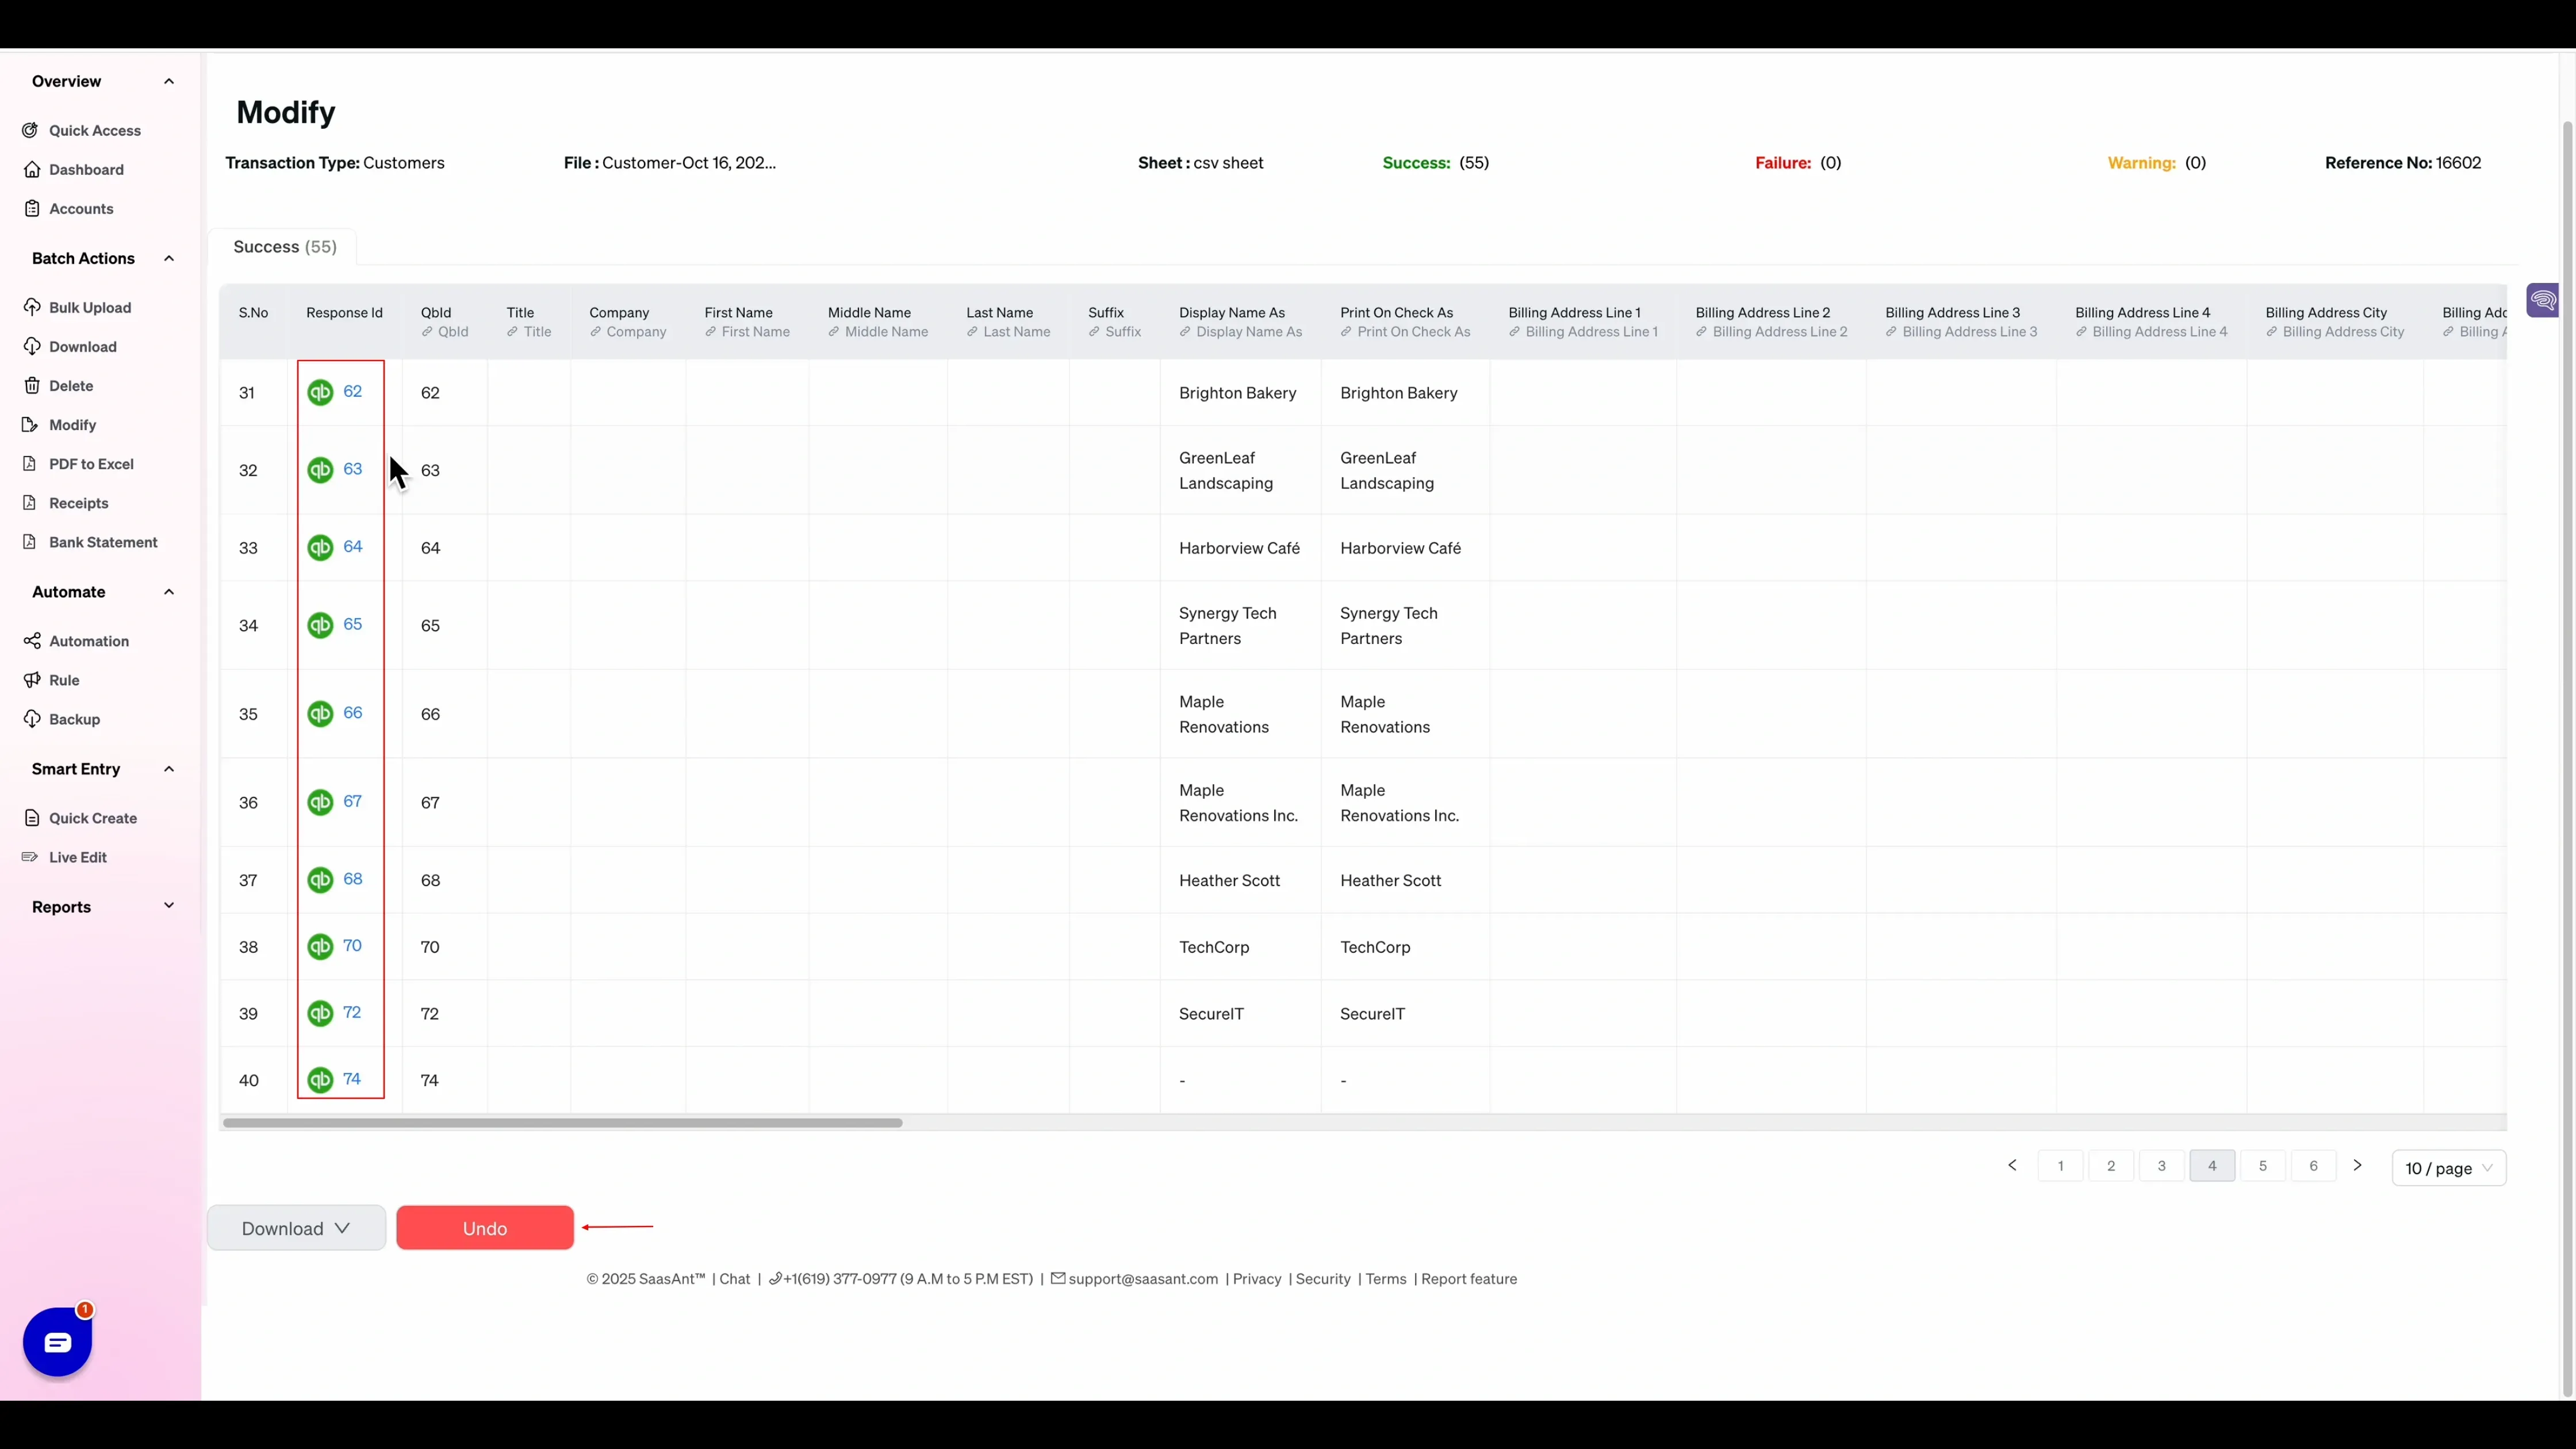Viewport: 2576px width, 1449px height.
Task: Open the Report feature footer link
Action: [x=1469, y=1279]
